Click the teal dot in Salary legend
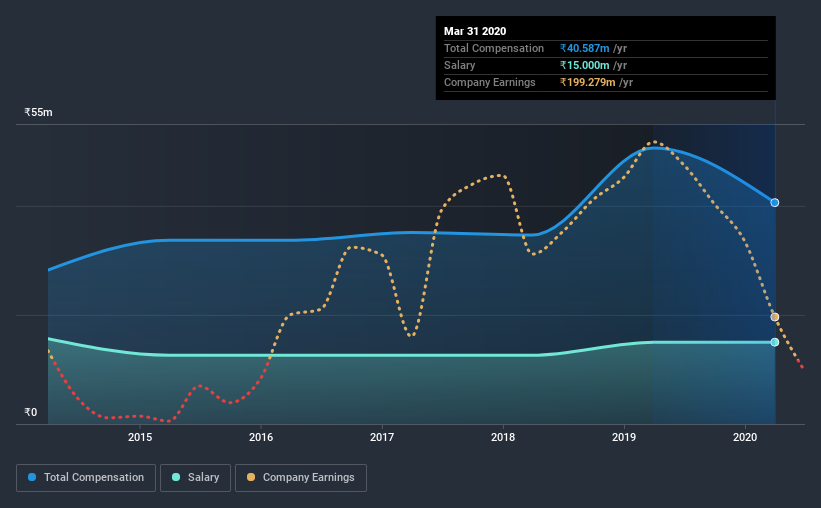The width and height of the screenshot is (821, 508). (x=176, y=477)
